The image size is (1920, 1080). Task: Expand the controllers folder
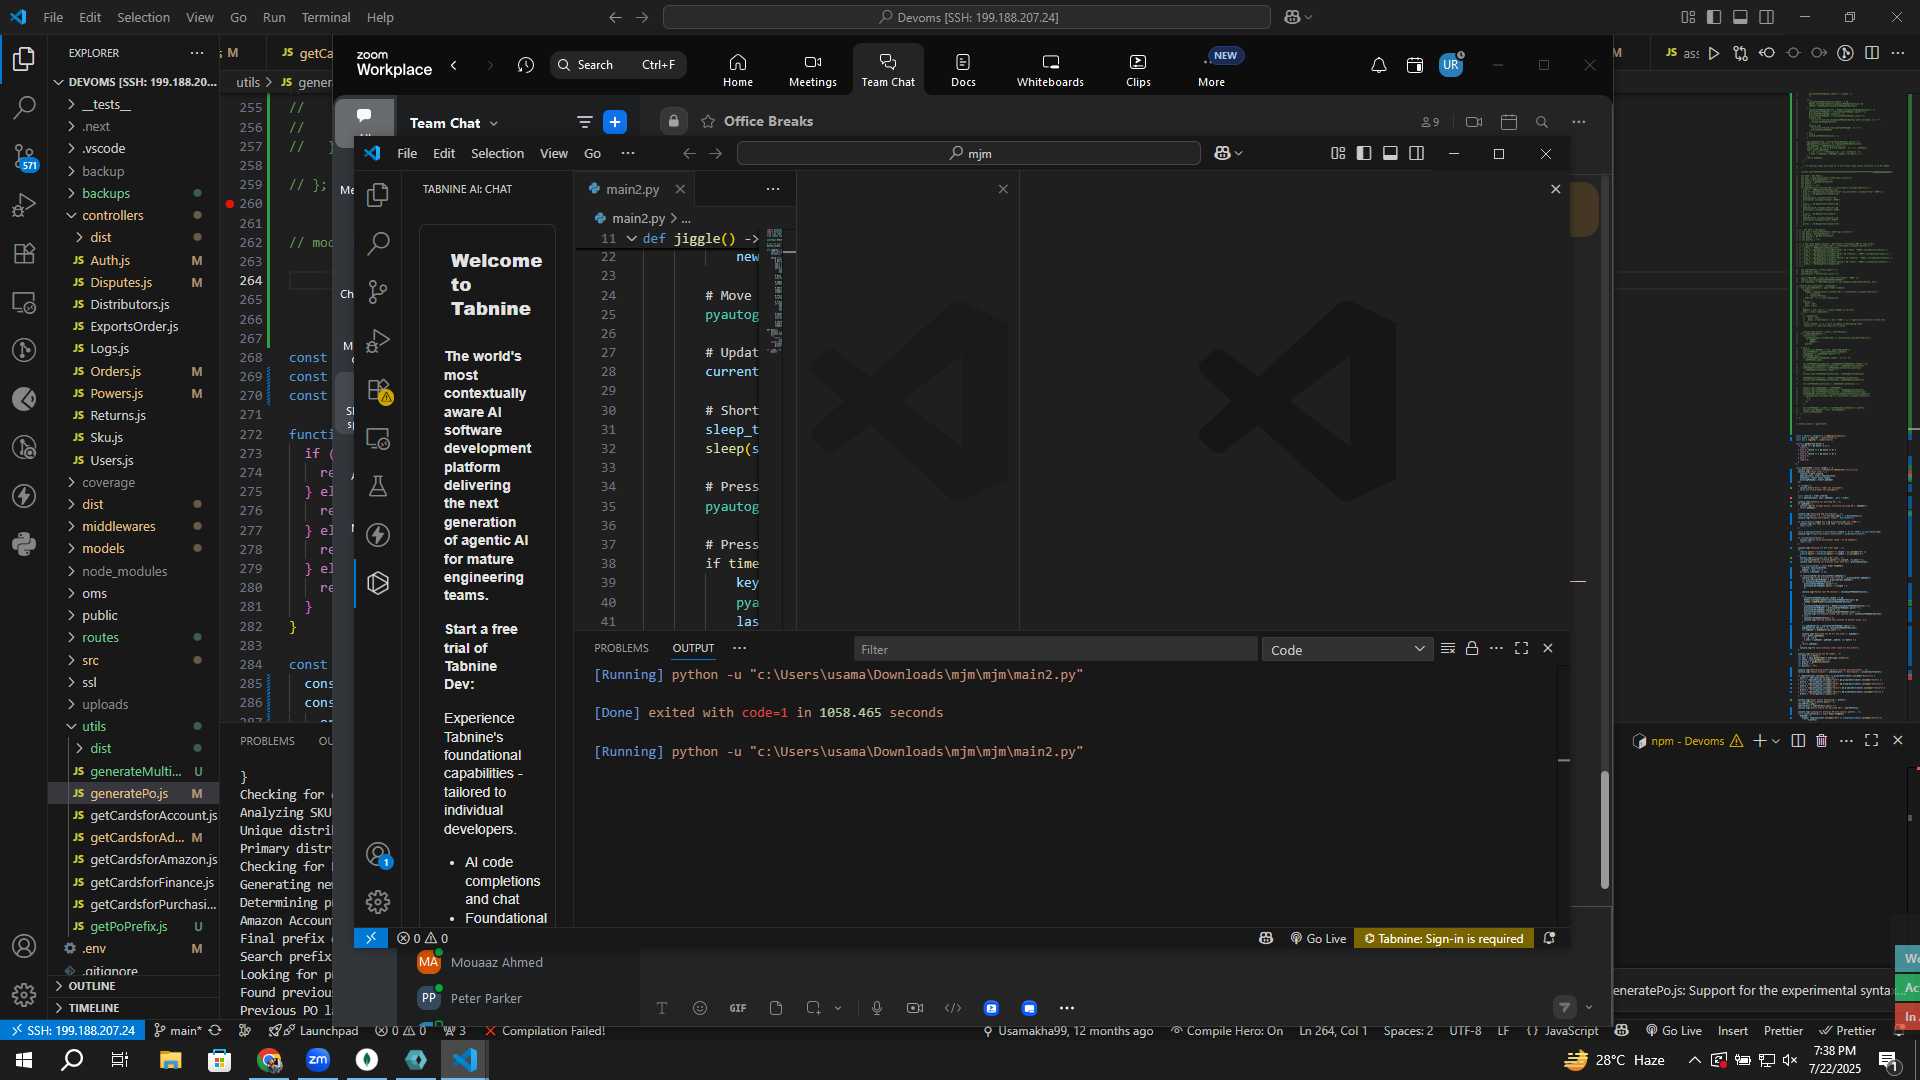coord(113,215)
